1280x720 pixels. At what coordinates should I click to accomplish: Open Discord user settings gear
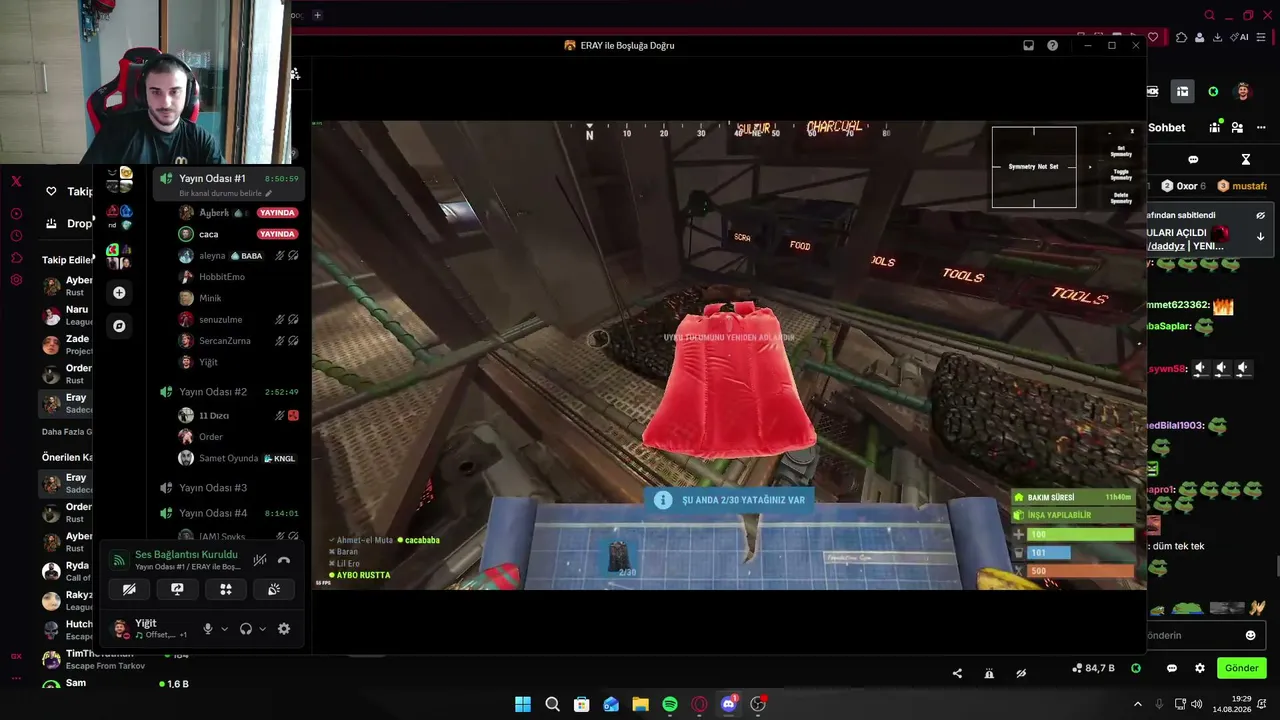tap(284, 629)
